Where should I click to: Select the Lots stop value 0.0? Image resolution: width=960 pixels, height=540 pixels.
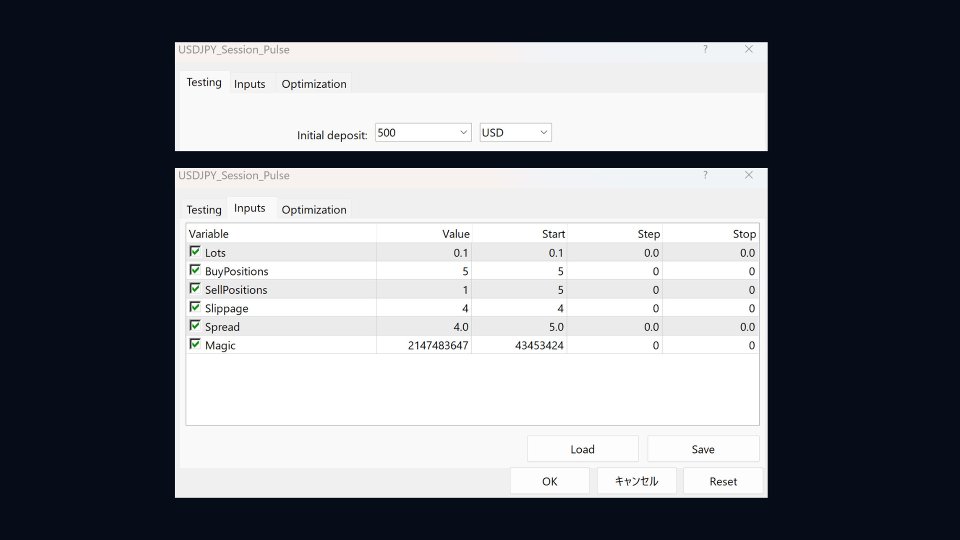coord(711,252)
